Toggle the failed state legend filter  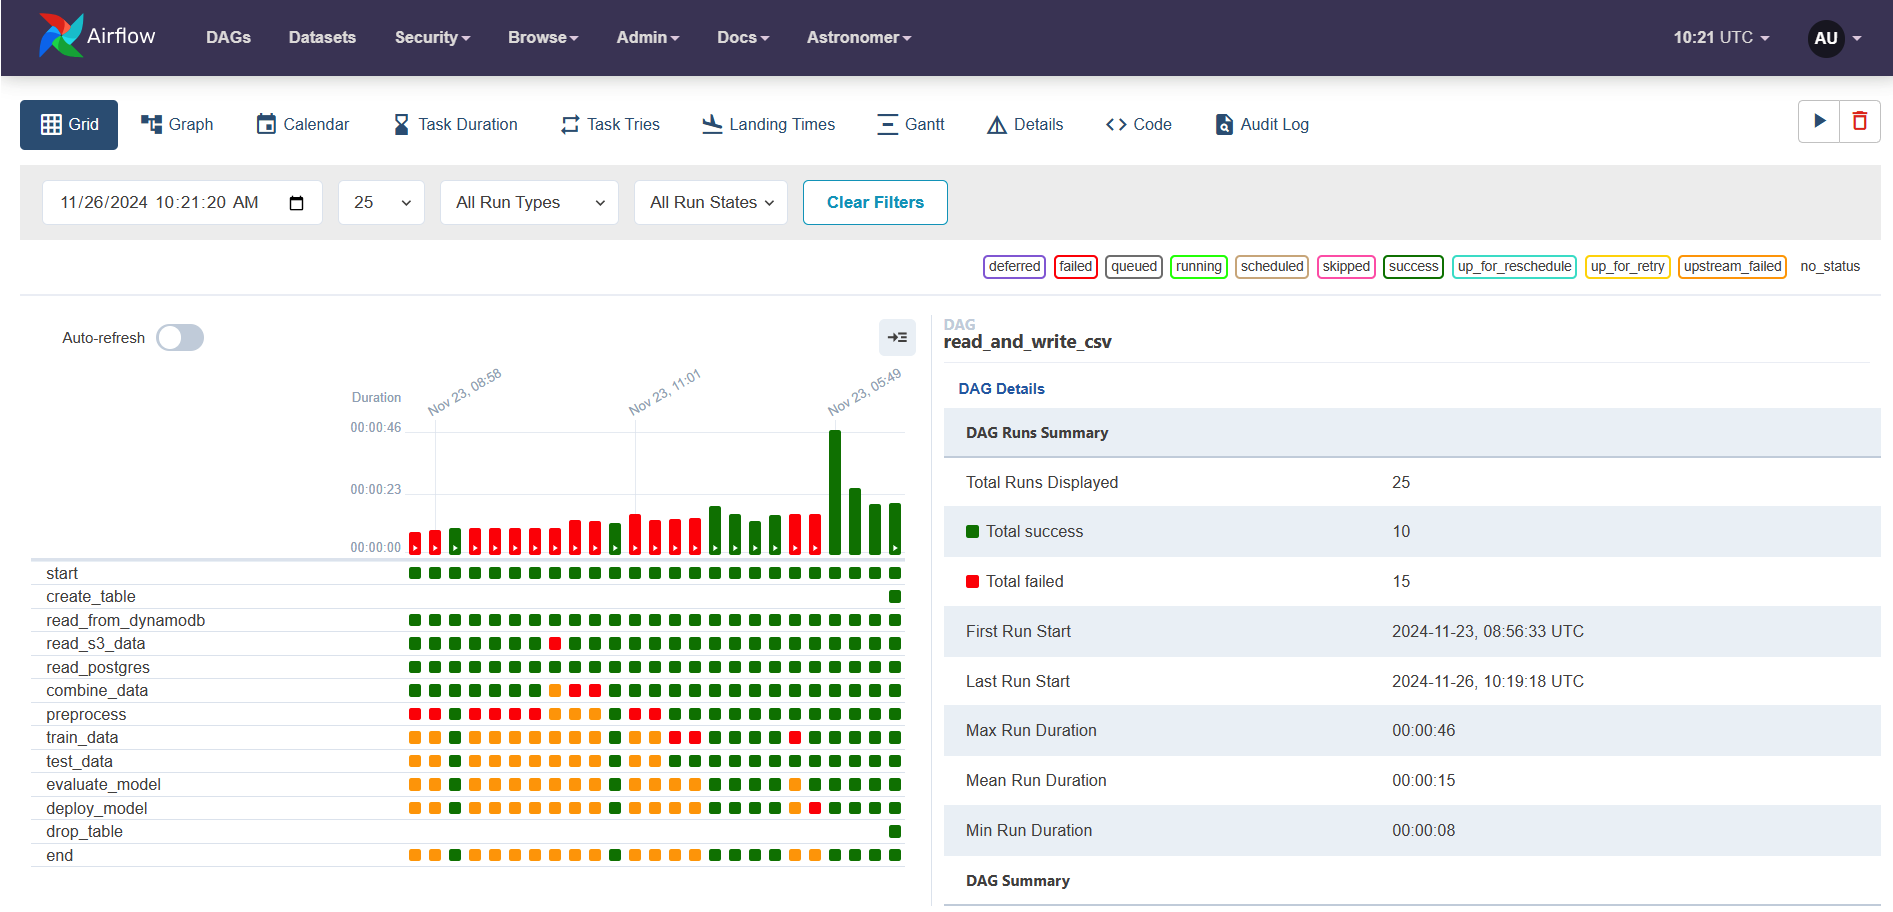pyautogui.click(x=1075, y=267)
